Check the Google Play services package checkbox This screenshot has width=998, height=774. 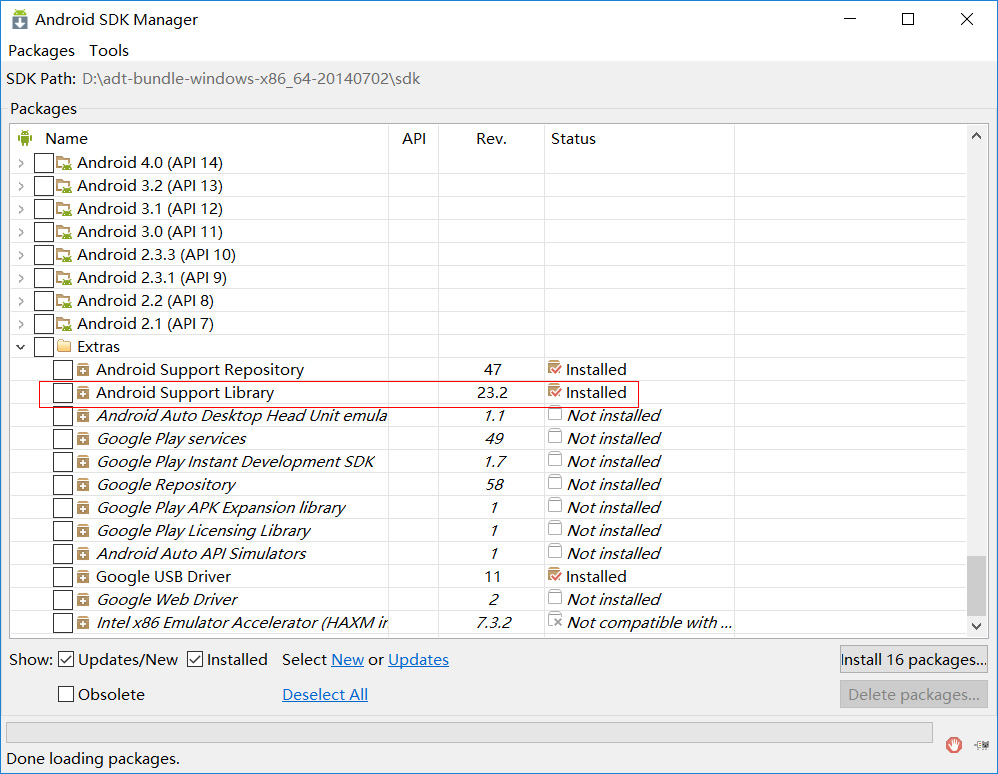click(x=63, y=439)
